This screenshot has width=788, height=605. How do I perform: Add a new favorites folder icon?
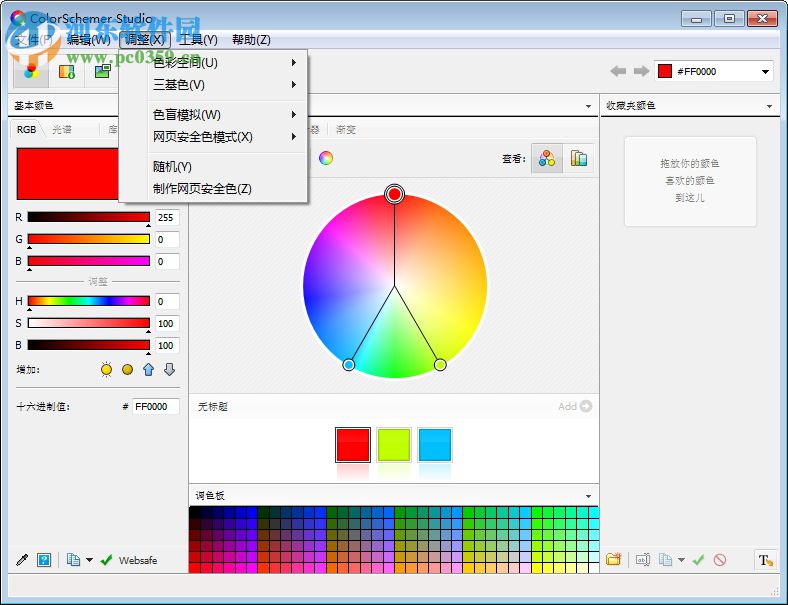[614, 559]
